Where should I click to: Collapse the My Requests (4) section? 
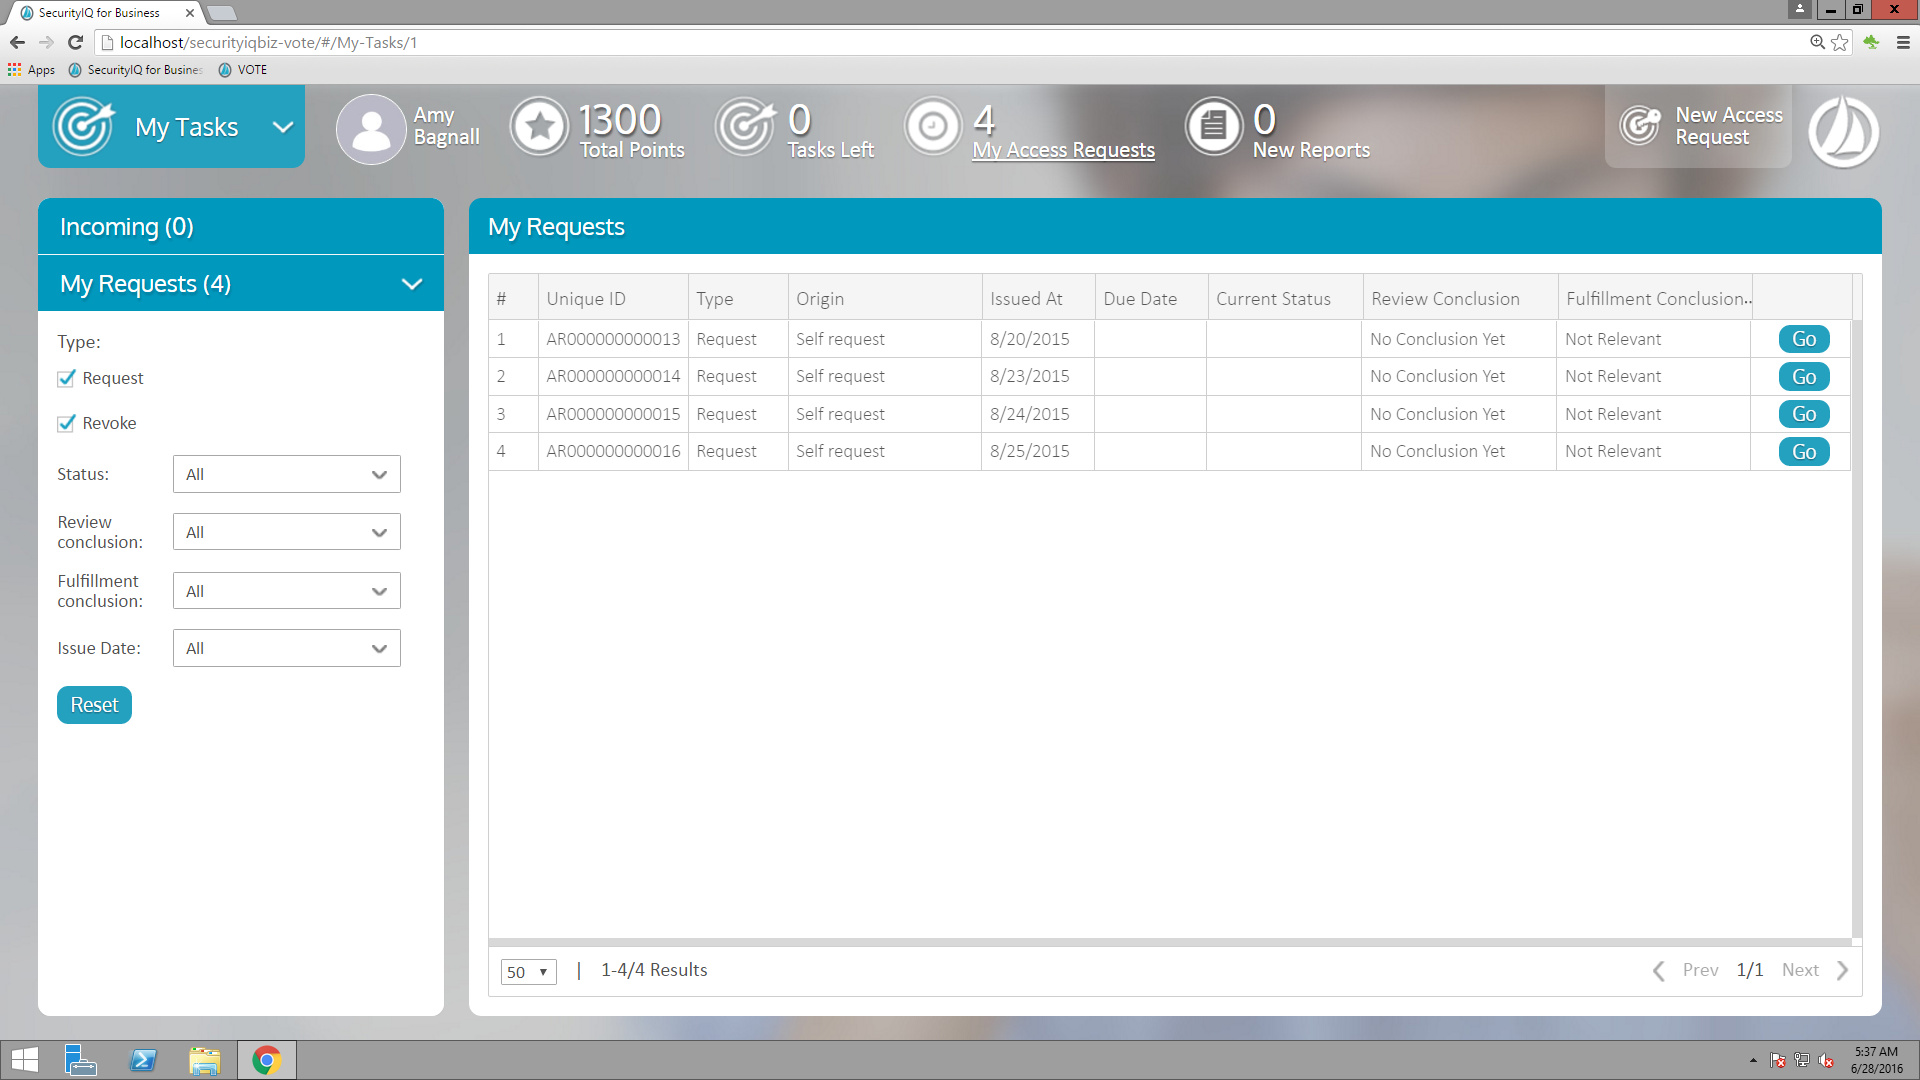411,284
